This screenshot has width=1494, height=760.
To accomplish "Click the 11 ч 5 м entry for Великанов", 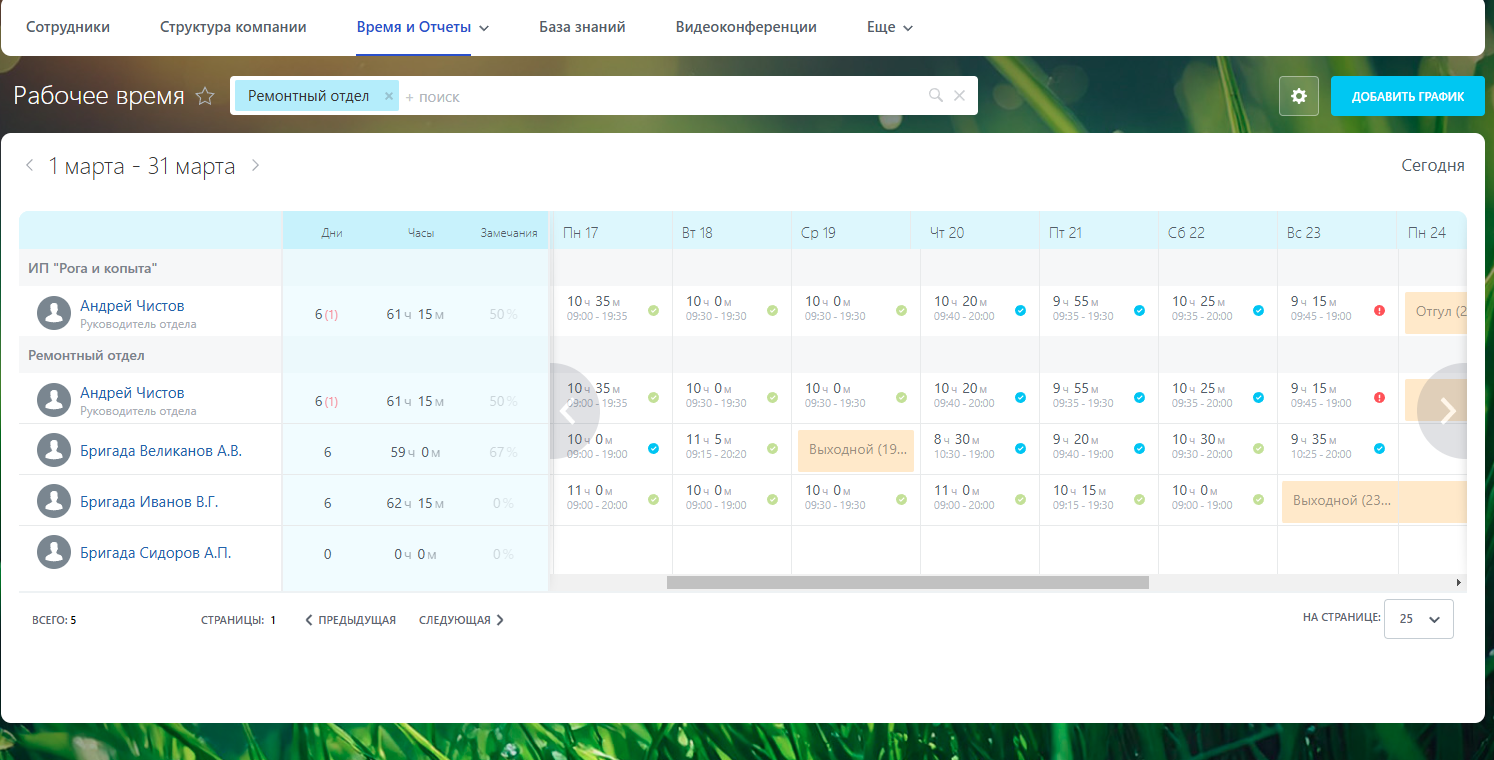I will pyautogui.click(x=710, y=439).
